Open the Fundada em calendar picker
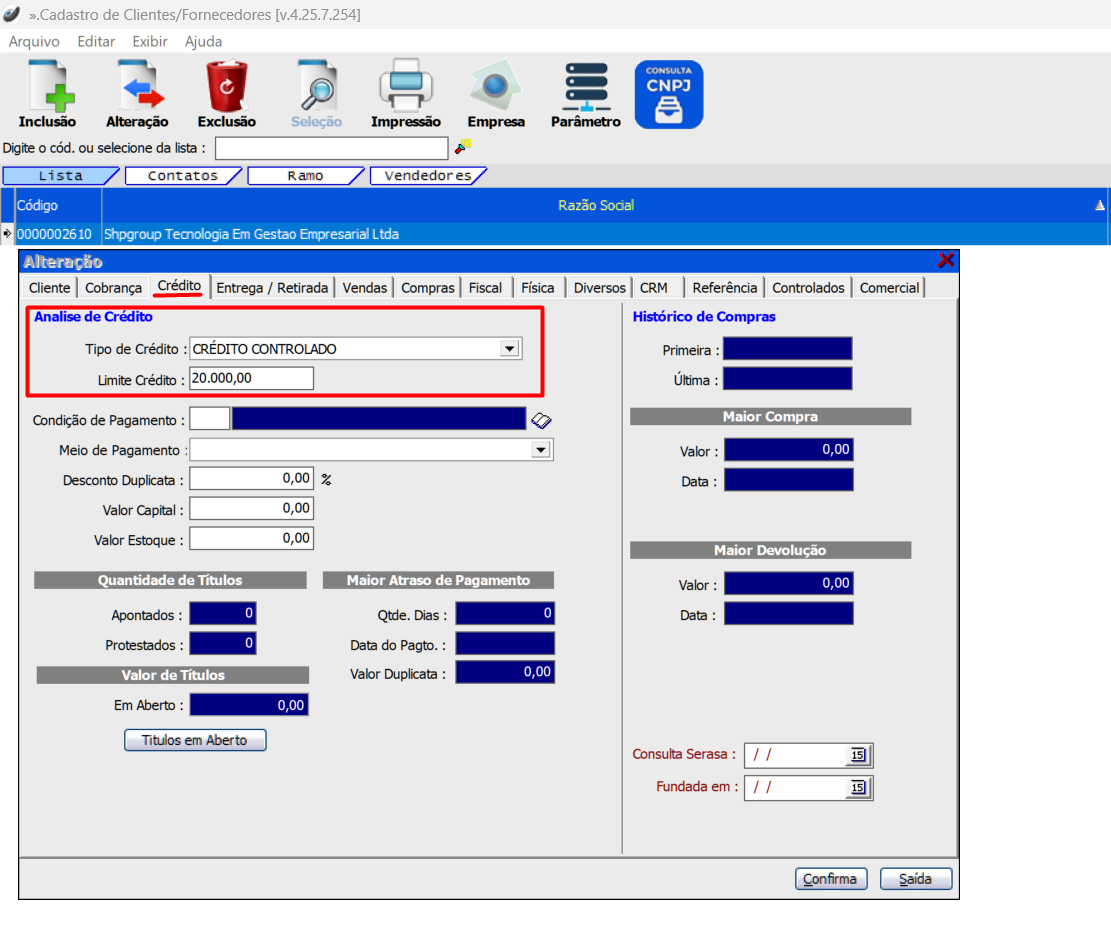This screenshot has height=929, width=1111. click(857, 788)
